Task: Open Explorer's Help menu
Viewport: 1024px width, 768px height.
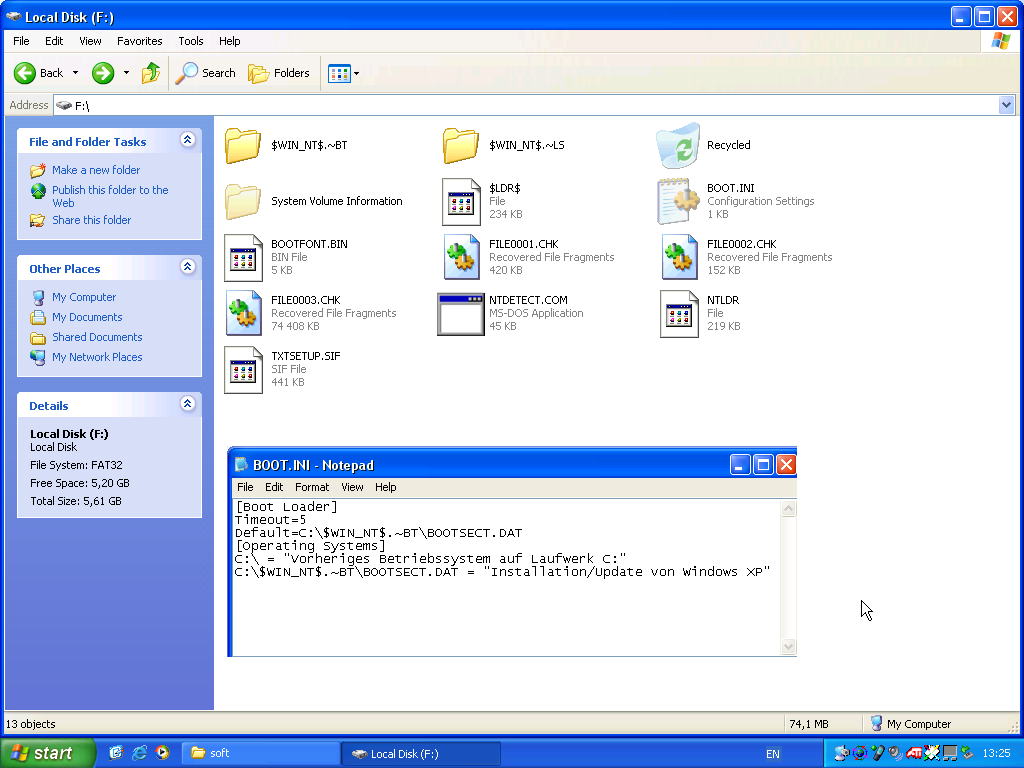Action: 229,41
